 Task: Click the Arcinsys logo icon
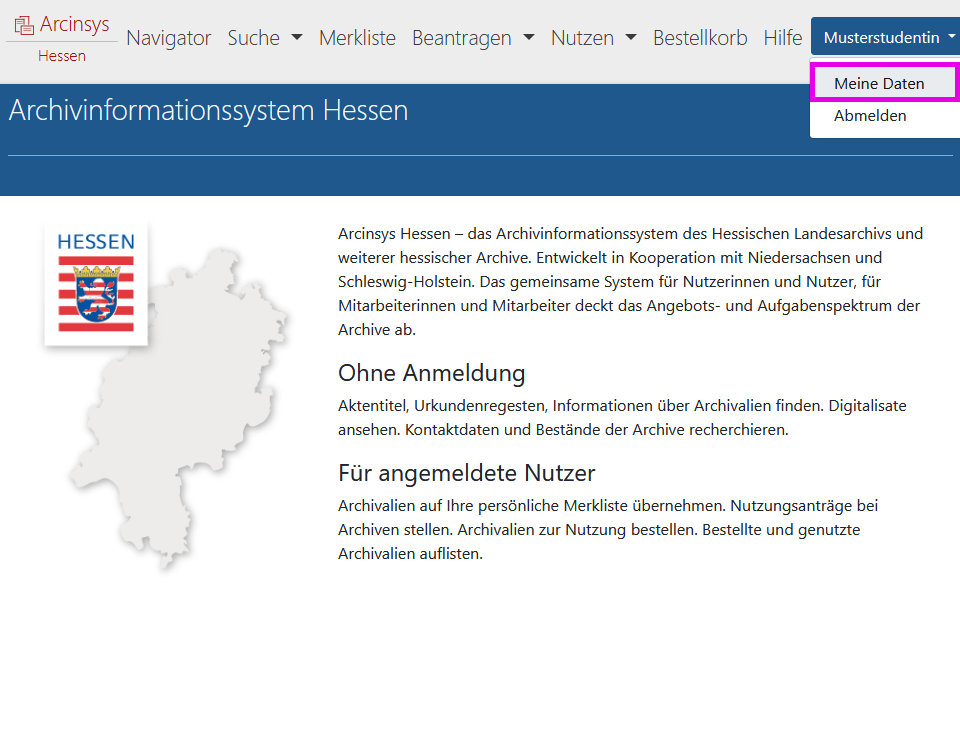point(24,25)
